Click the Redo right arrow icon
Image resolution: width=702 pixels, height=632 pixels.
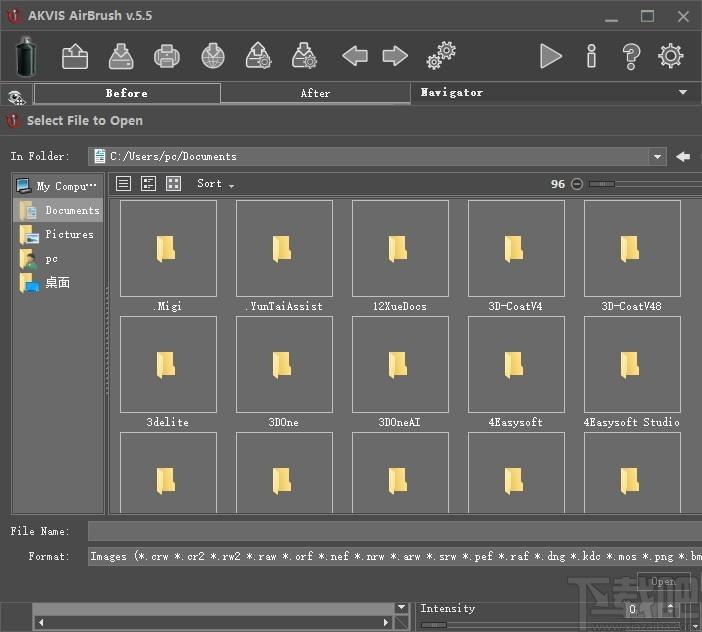[395, 56]
